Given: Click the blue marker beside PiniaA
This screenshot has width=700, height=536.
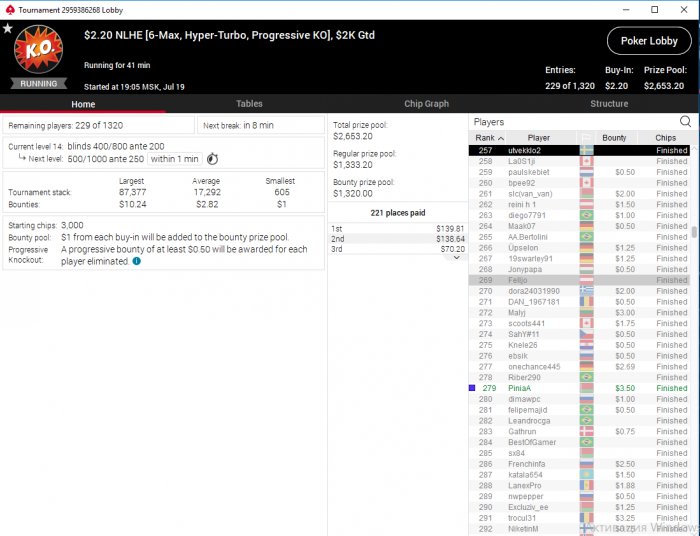Looking at the screenshot, I should coord(472,388).
